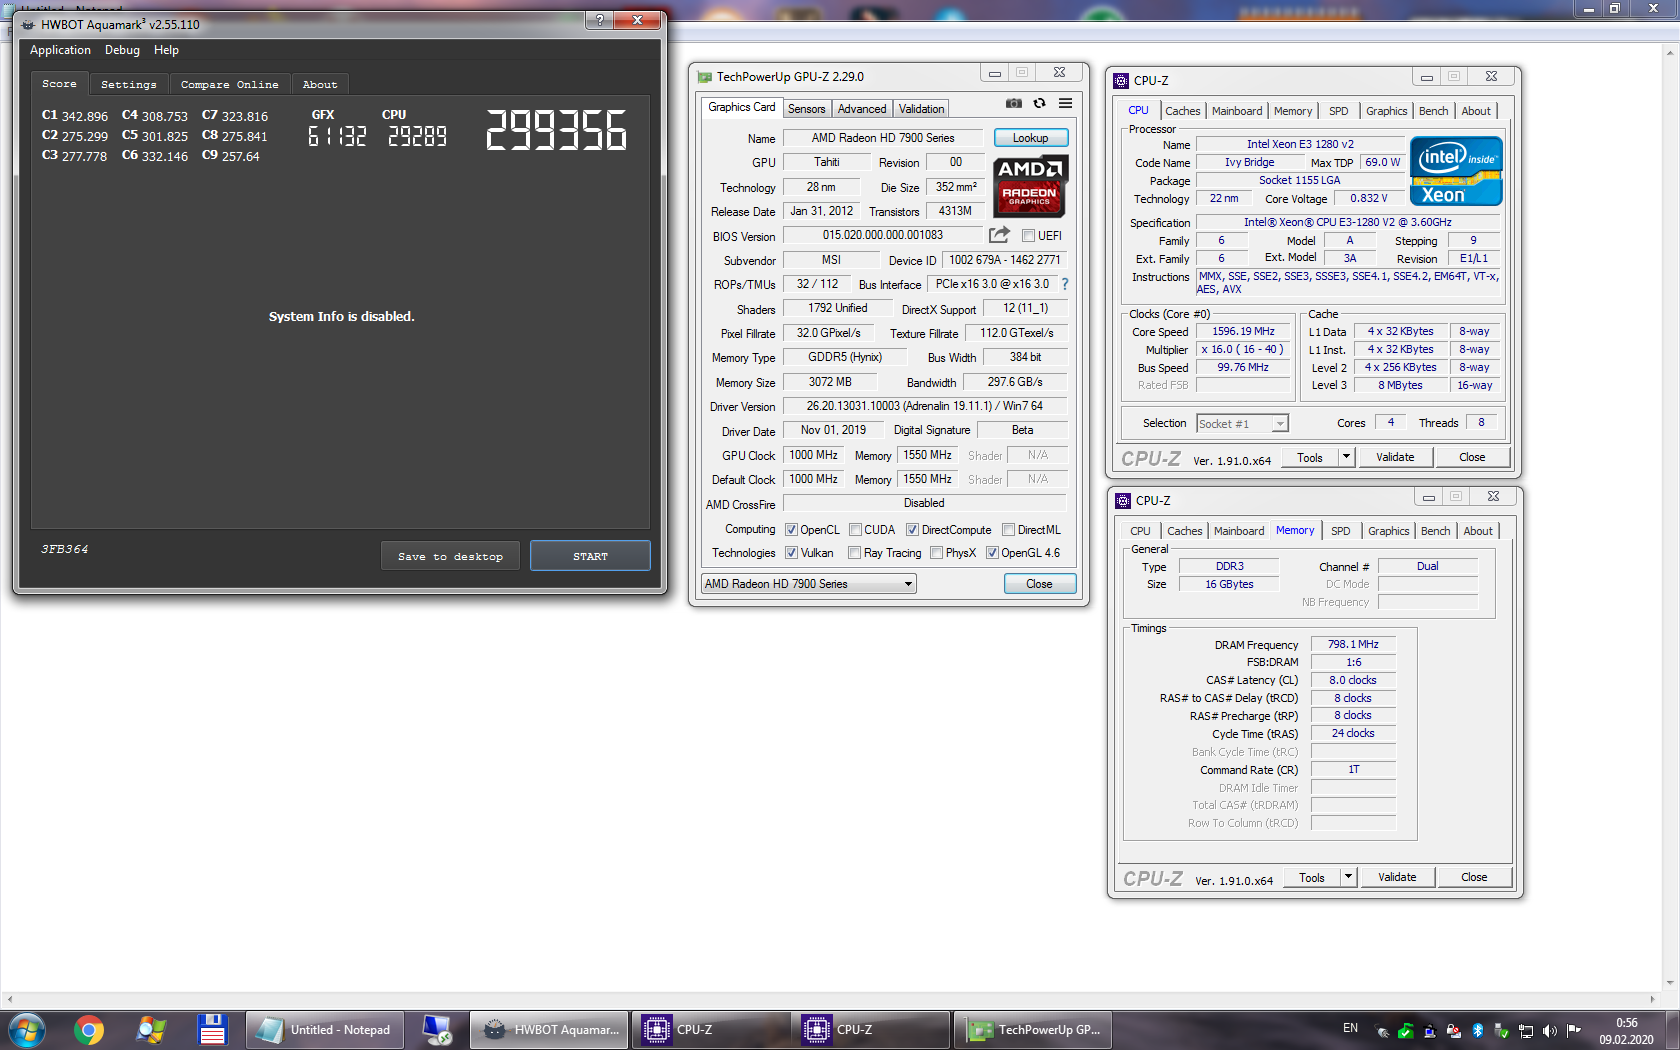This screenshot has width=1680, height=1050.
Task: Open the Debug menu in Aquamark
Action: 122,50
